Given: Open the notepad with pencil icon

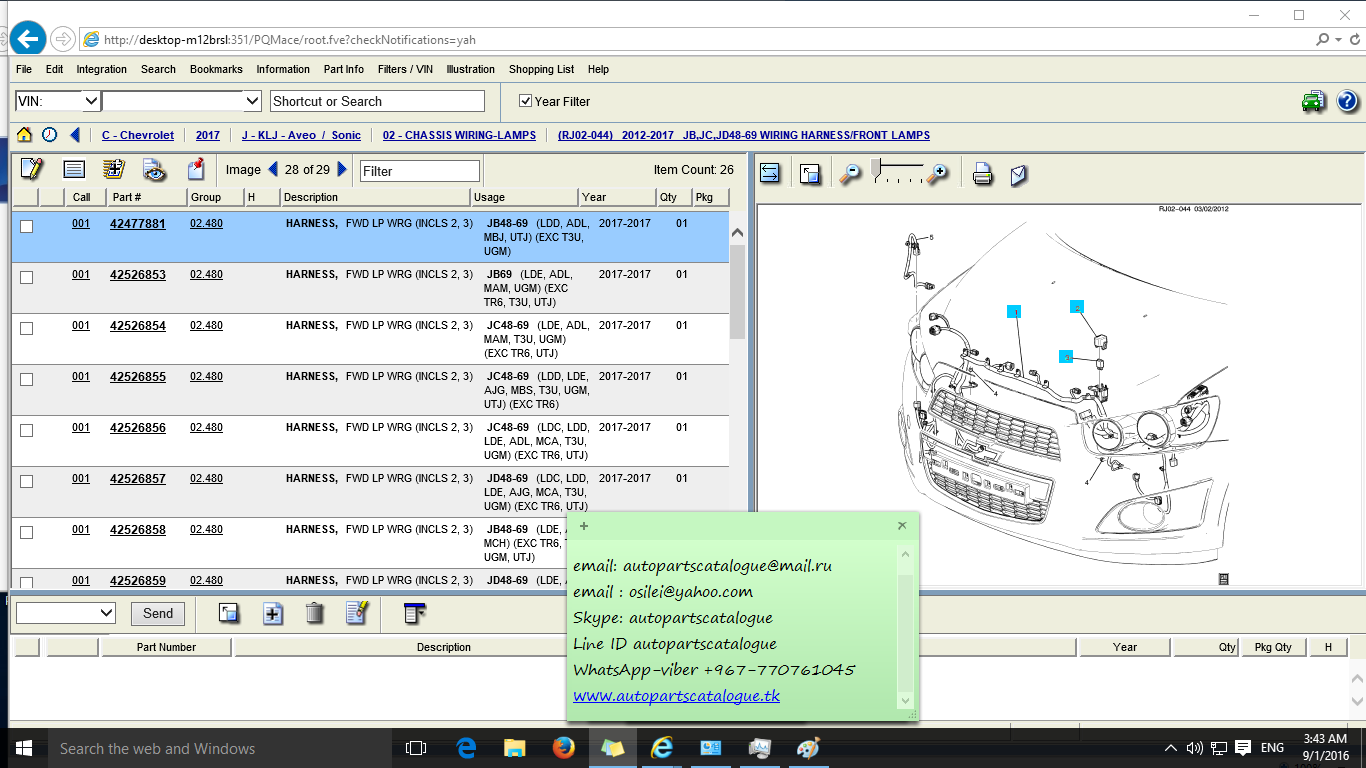Looking at the screenshot, I should (x=31, y=169).
